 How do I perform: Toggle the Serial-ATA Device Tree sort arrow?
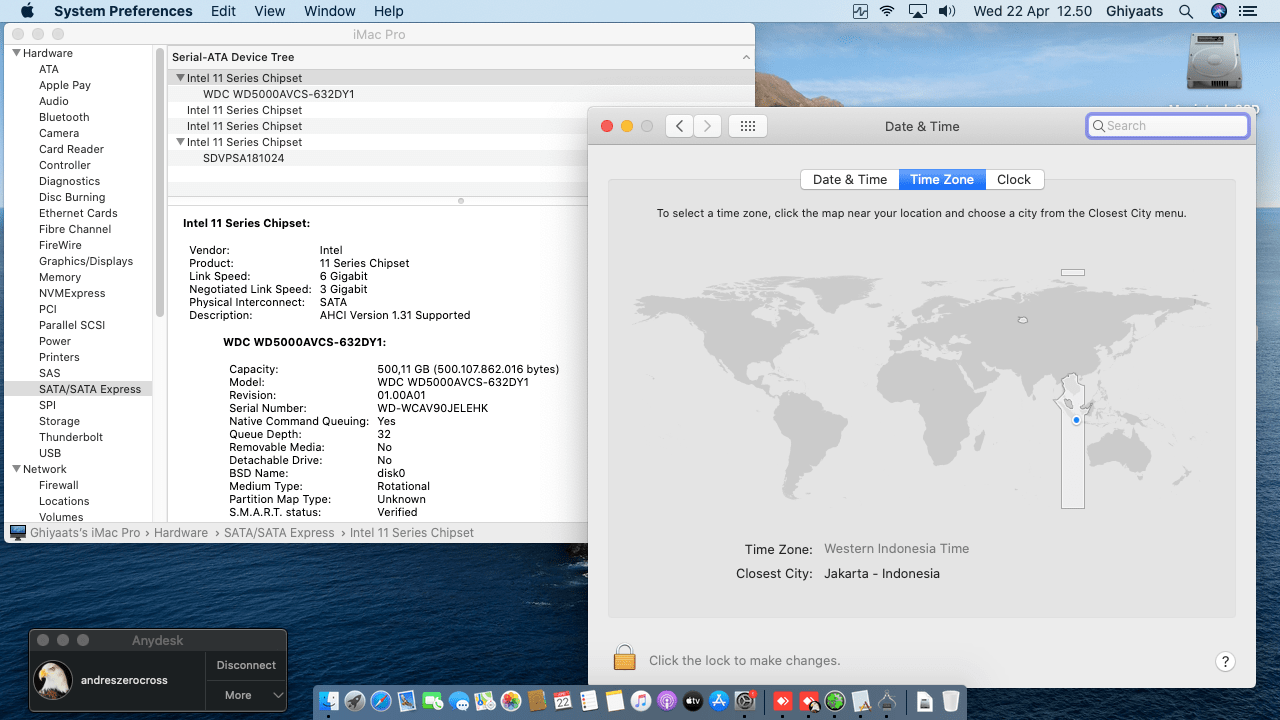tap(745, 57)
